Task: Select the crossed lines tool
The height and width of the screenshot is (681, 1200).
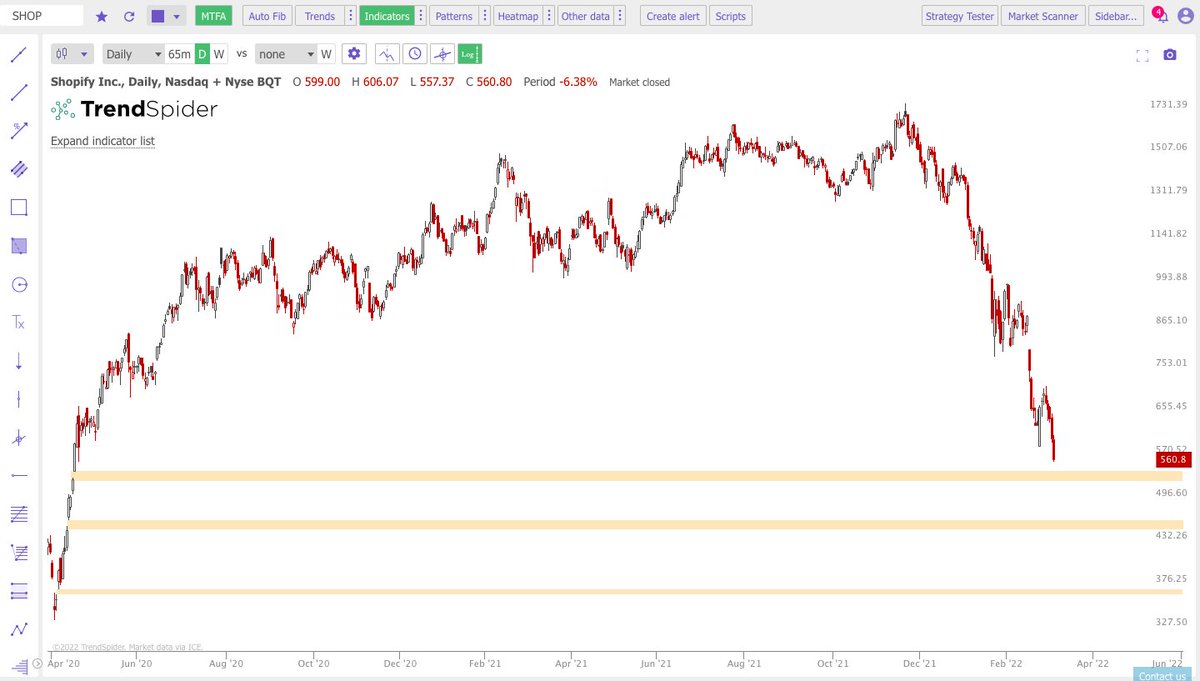Action: [18, 437]
